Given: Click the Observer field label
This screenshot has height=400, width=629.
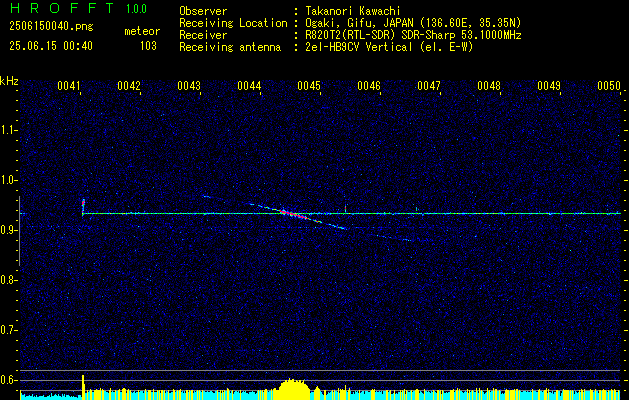Looking at the screenshot, I should (203, 11).
